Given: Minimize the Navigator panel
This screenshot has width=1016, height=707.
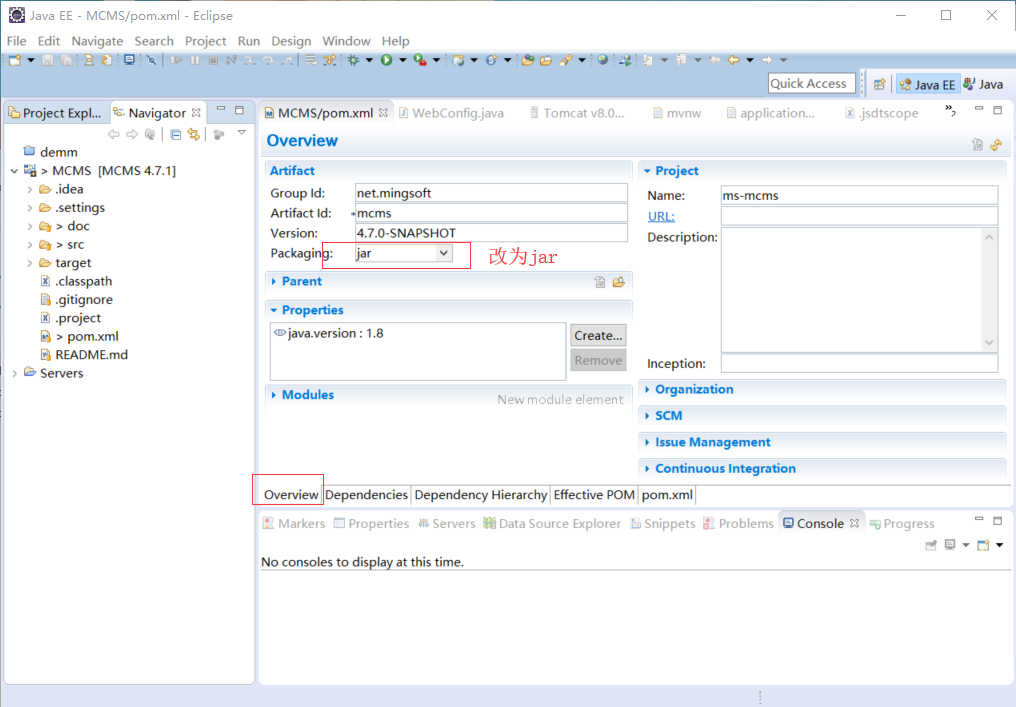Looking at the screenshot, I should (x=221, y=110).
